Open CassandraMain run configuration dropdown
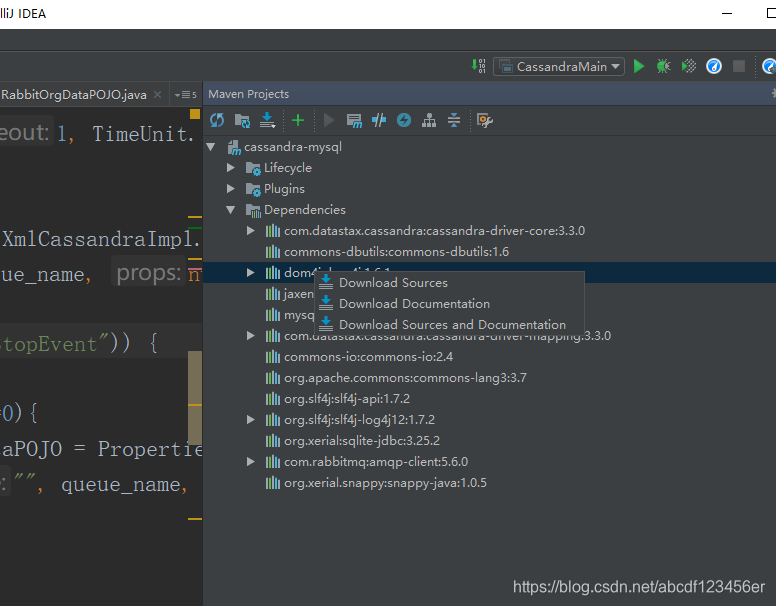 (559, 66)
